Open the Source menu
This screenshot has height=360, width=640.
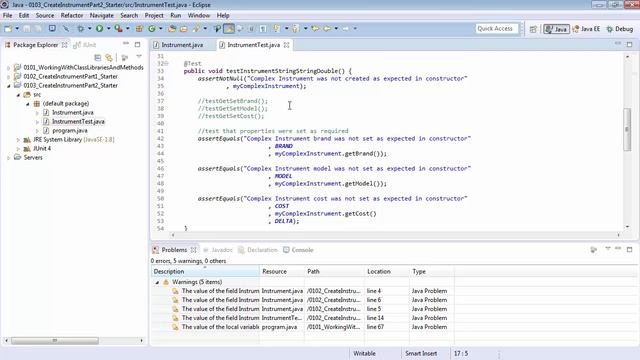coord(45,16)
